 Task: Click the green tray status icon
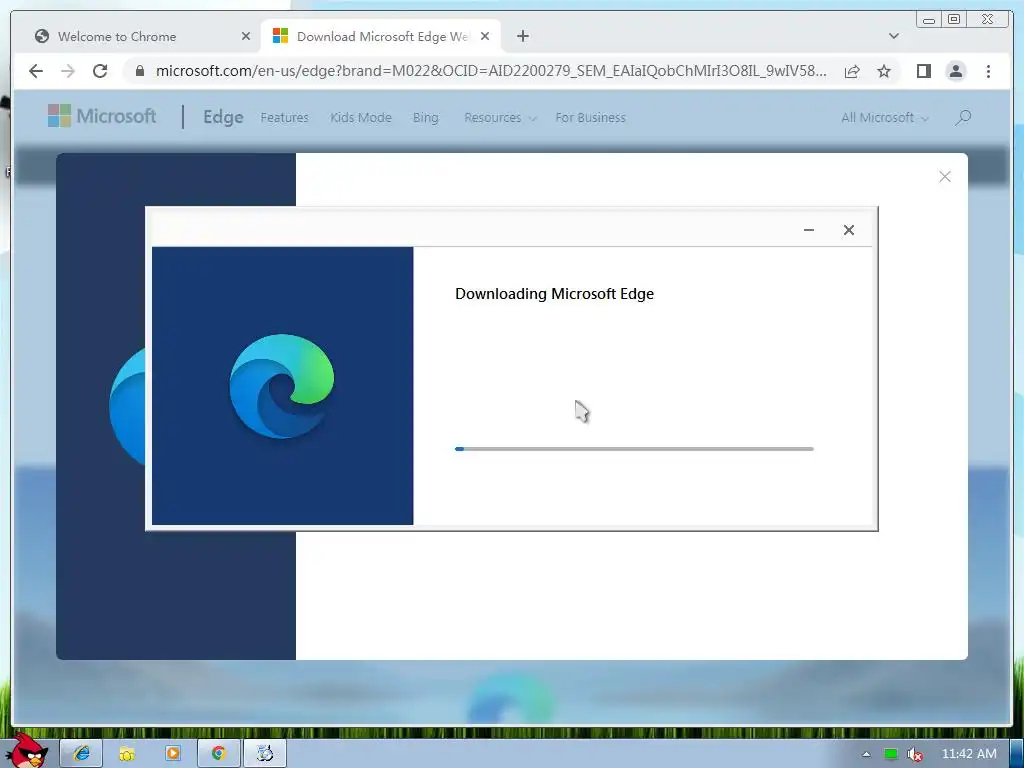[890, 754]
